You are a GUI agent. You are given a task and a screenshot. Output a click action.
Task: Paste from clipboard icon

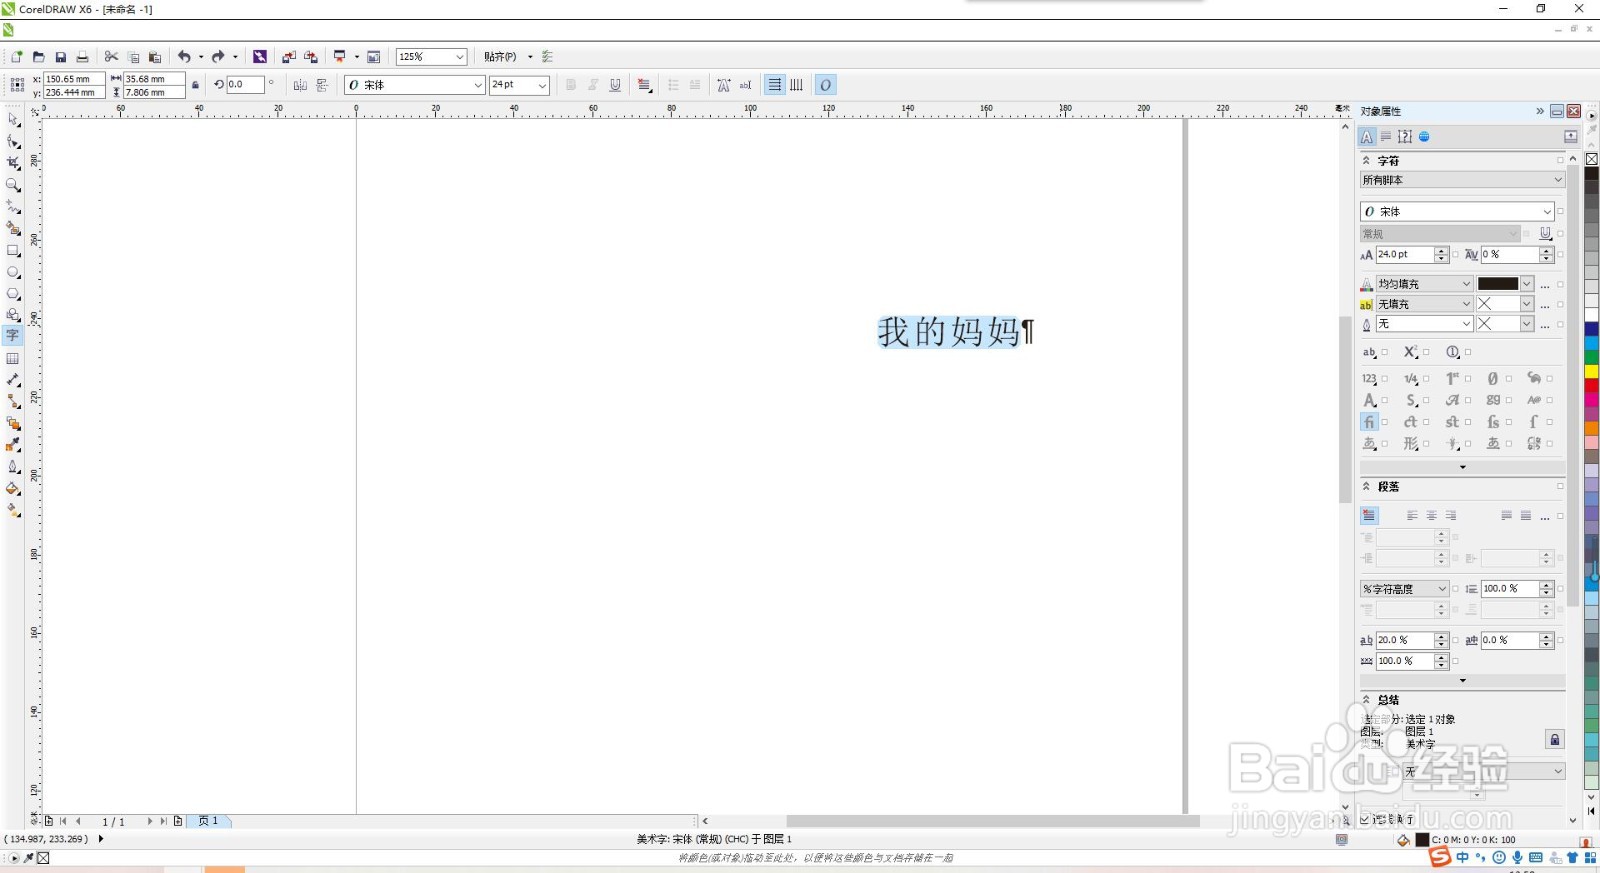pyautogui.click(x=155, y=57)
